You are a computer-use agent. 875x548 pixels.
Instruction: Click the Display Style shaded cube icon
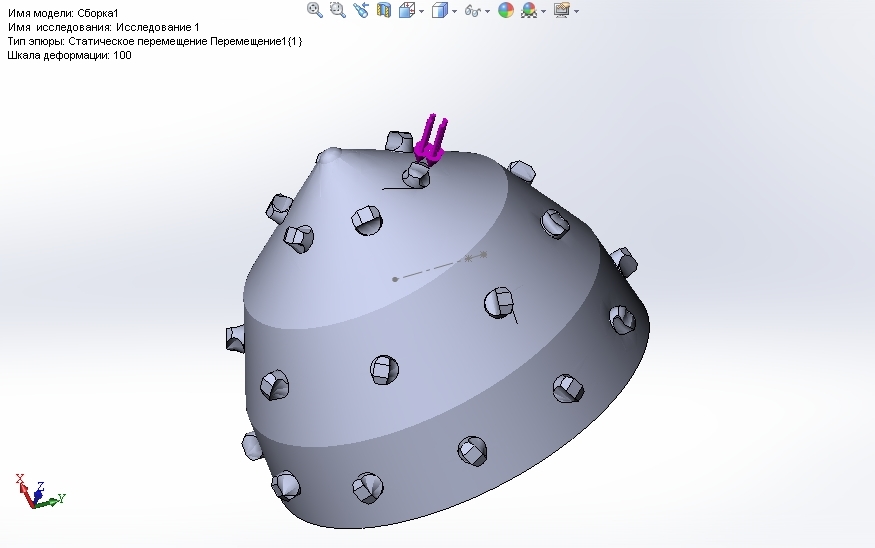440,10
